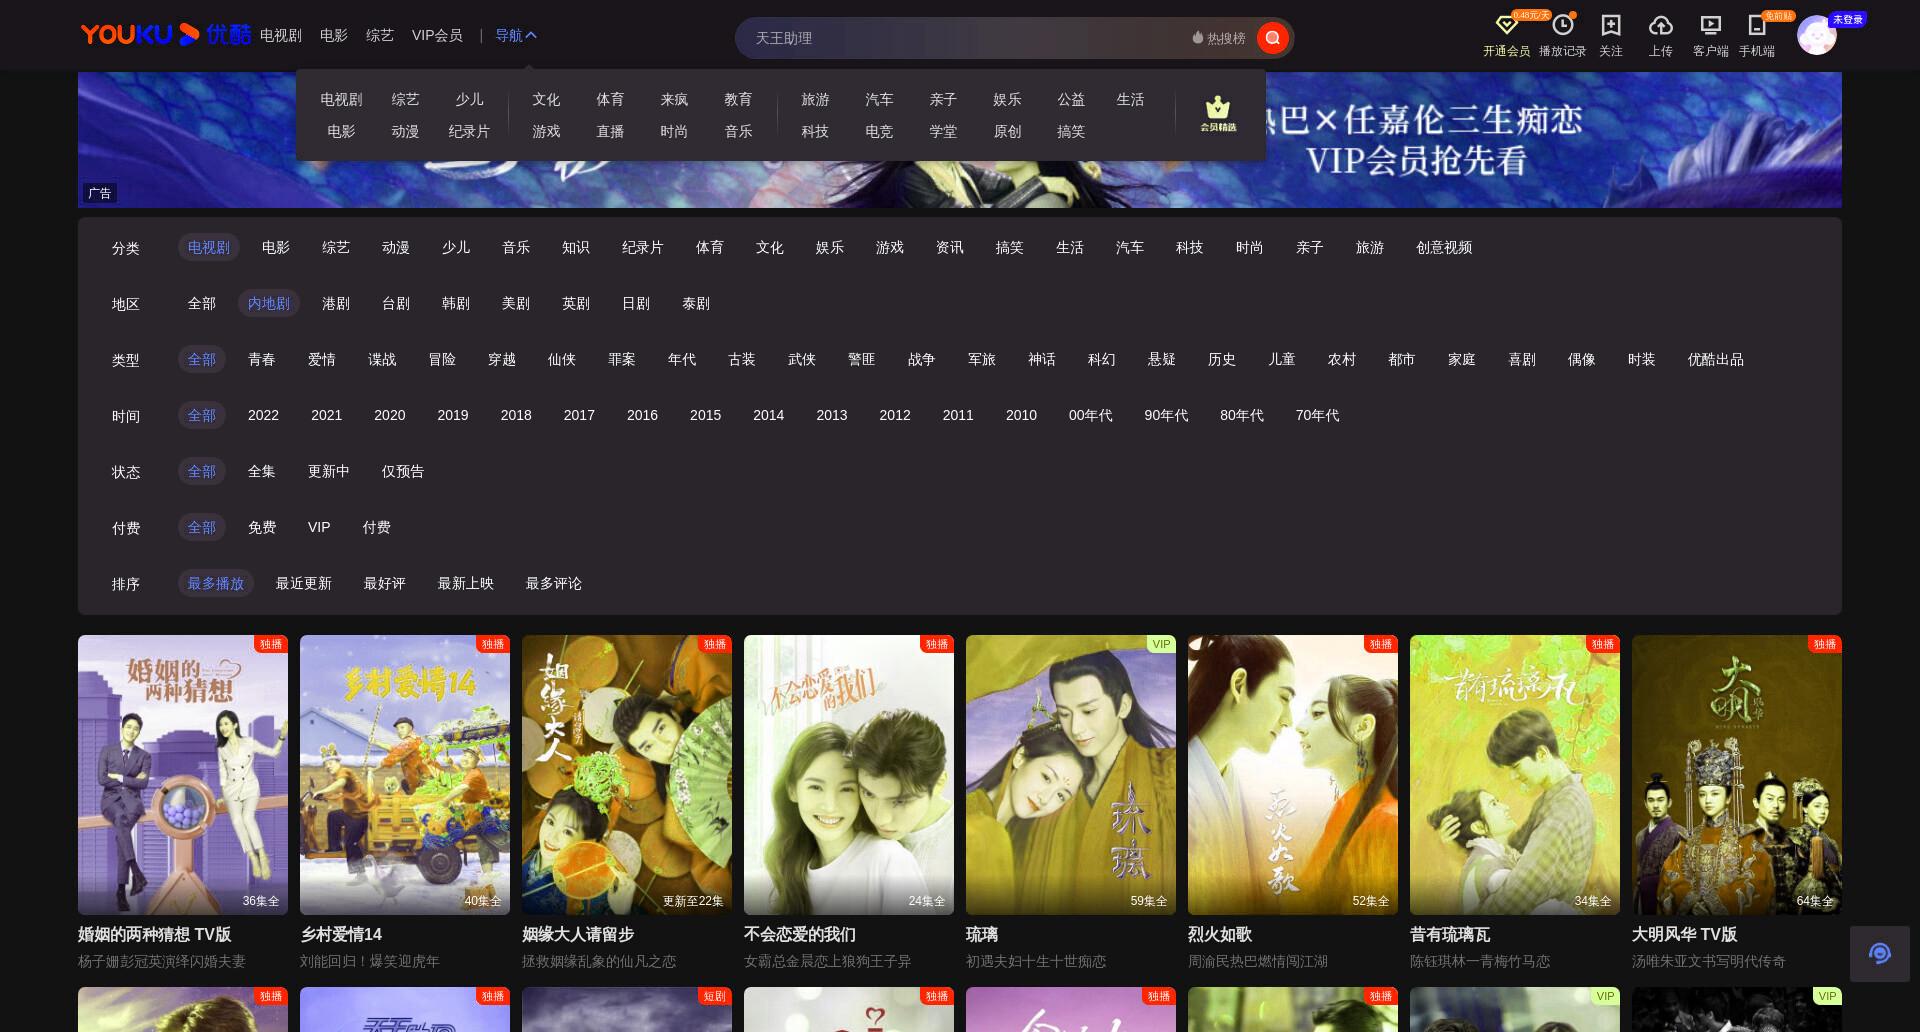Open 乡村爱情14 poster thumbnail
This screenshot has height=1032, width=1920.
pos(405,775)
